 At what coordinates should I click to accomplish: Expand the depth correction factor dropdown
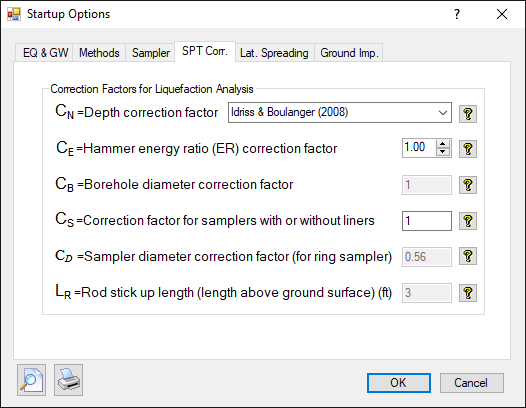pyautogui.click(x=443, y=113)
